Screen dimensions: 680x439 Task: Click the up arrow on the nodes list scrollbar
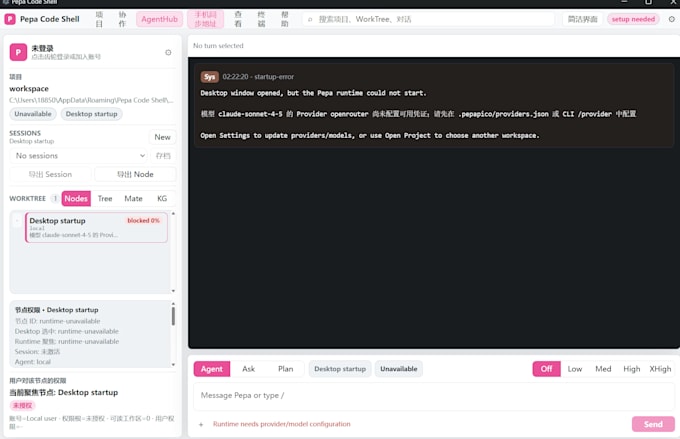coord(173,213)
